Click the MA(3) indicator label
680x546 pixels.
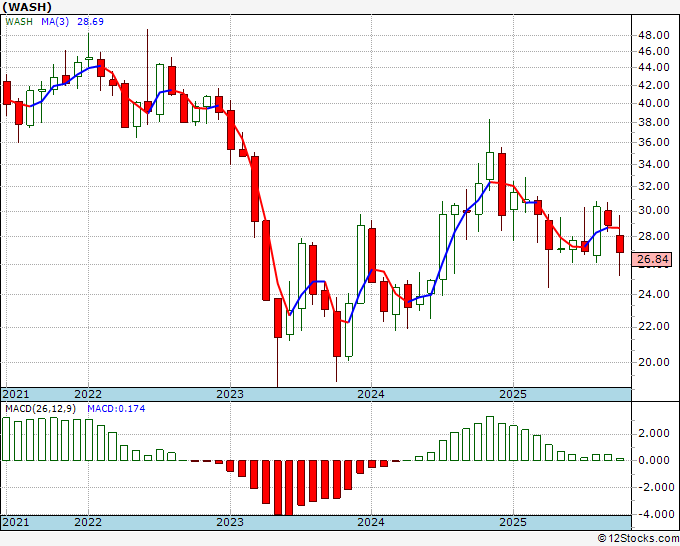[55, 22]
